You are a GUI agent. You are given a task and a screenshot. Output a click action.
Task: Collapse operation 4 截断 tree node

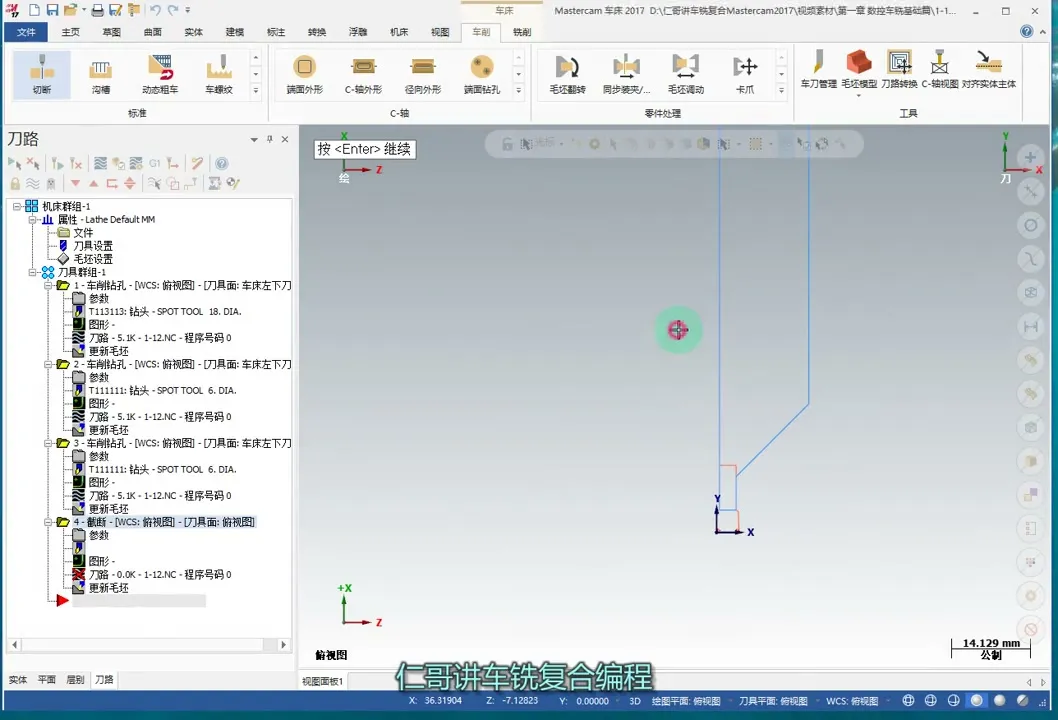pyautogui.click(x=48, y=521)
